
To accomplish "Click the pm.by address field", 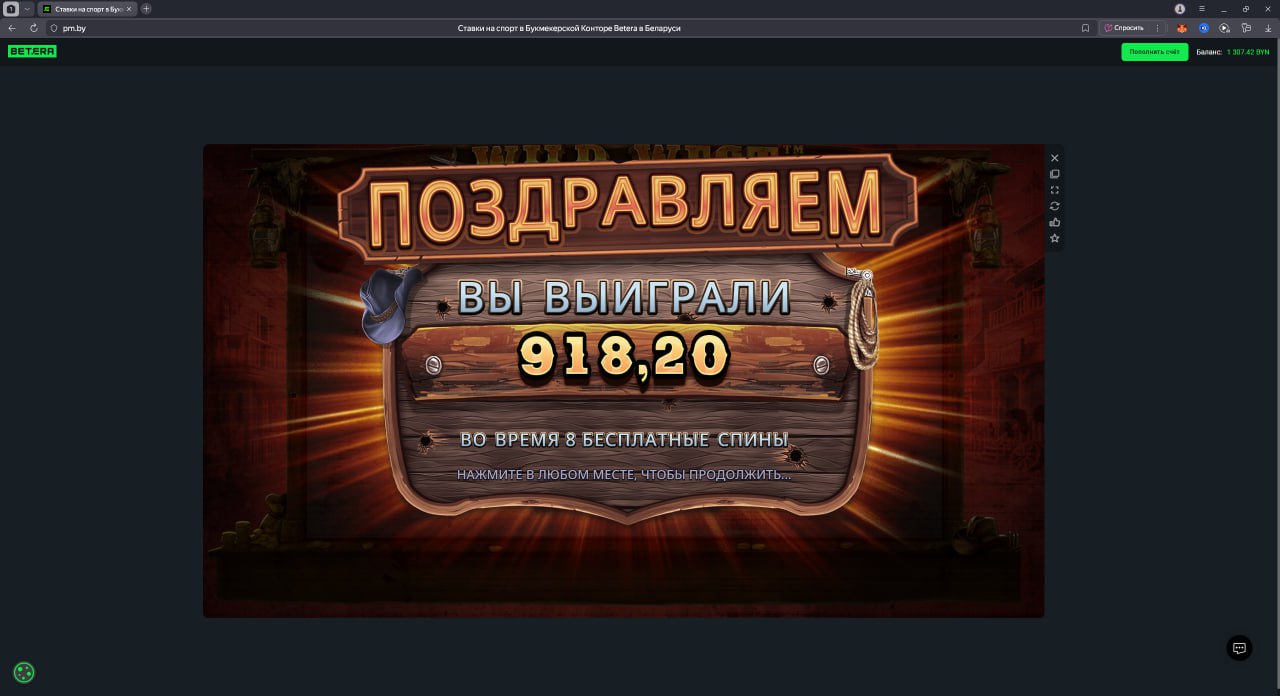I will (x=75, y=28).
